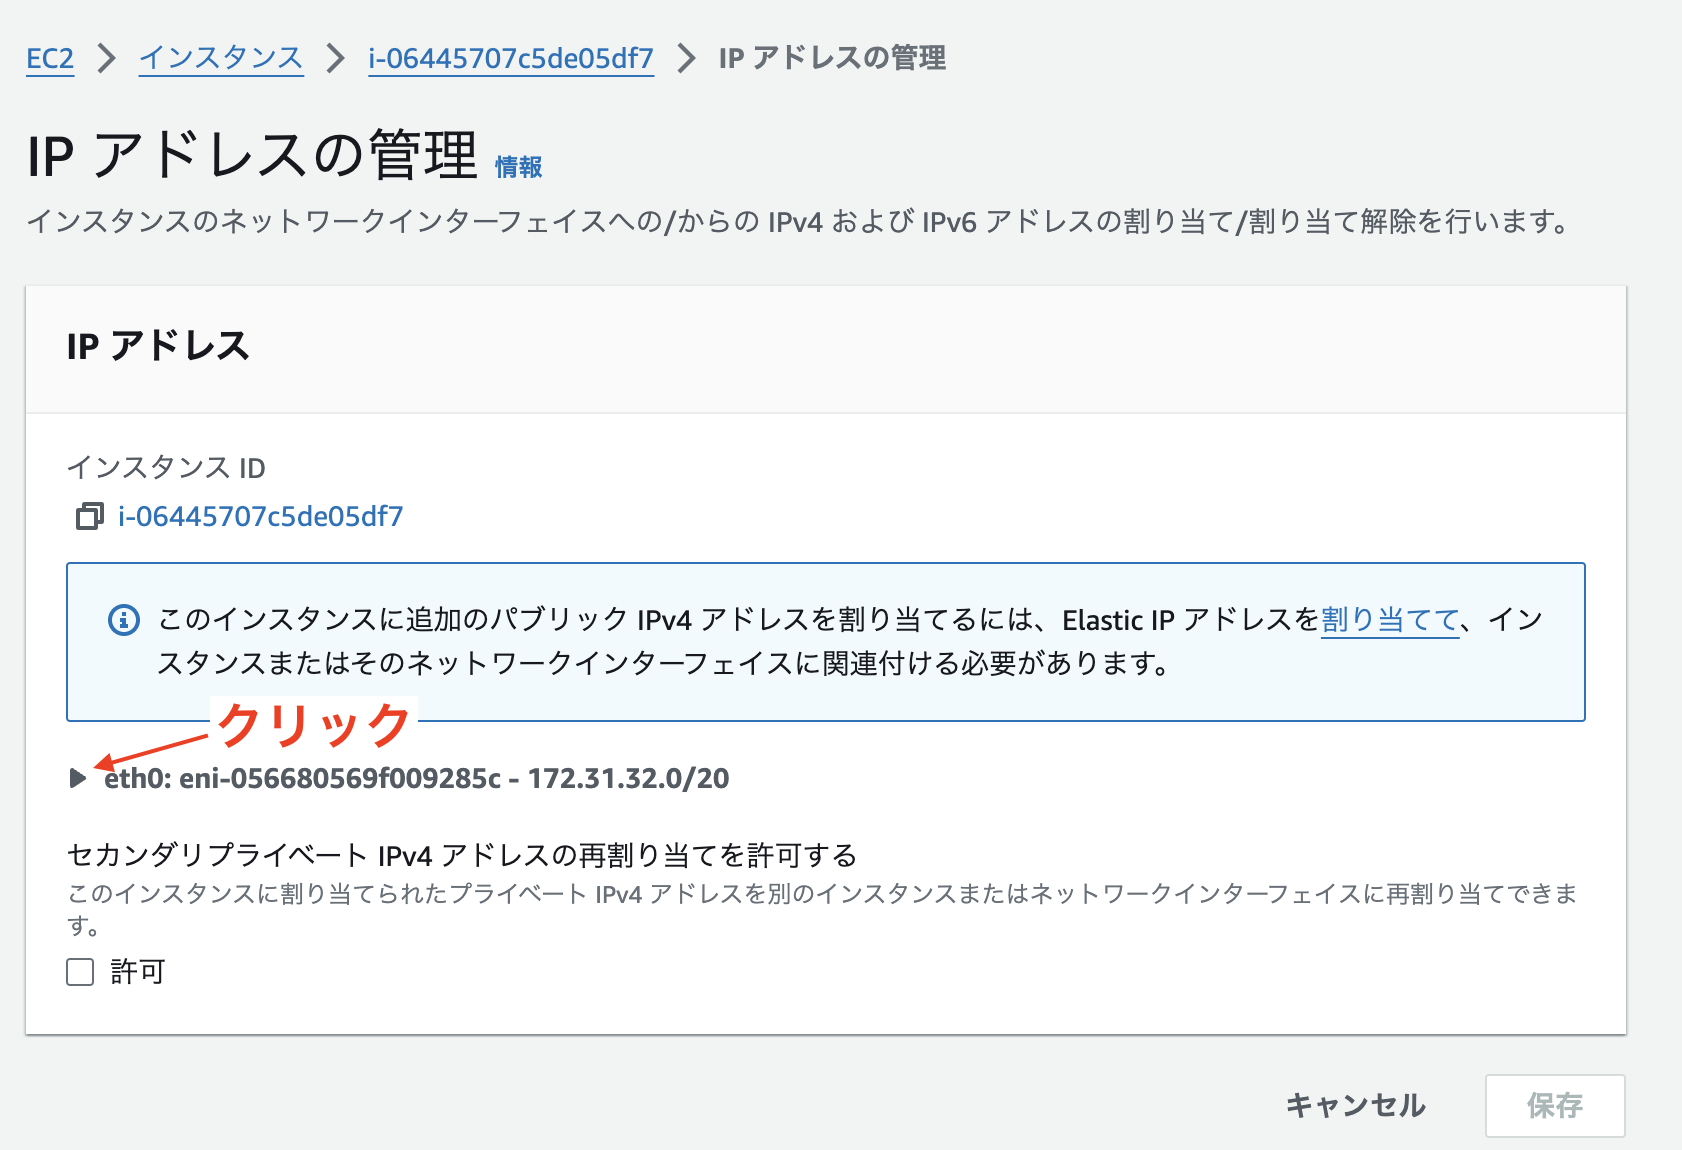Open インスタンス from the breadcrumb trail
Screen dimensions: 1682x1150
pos(220,59)
